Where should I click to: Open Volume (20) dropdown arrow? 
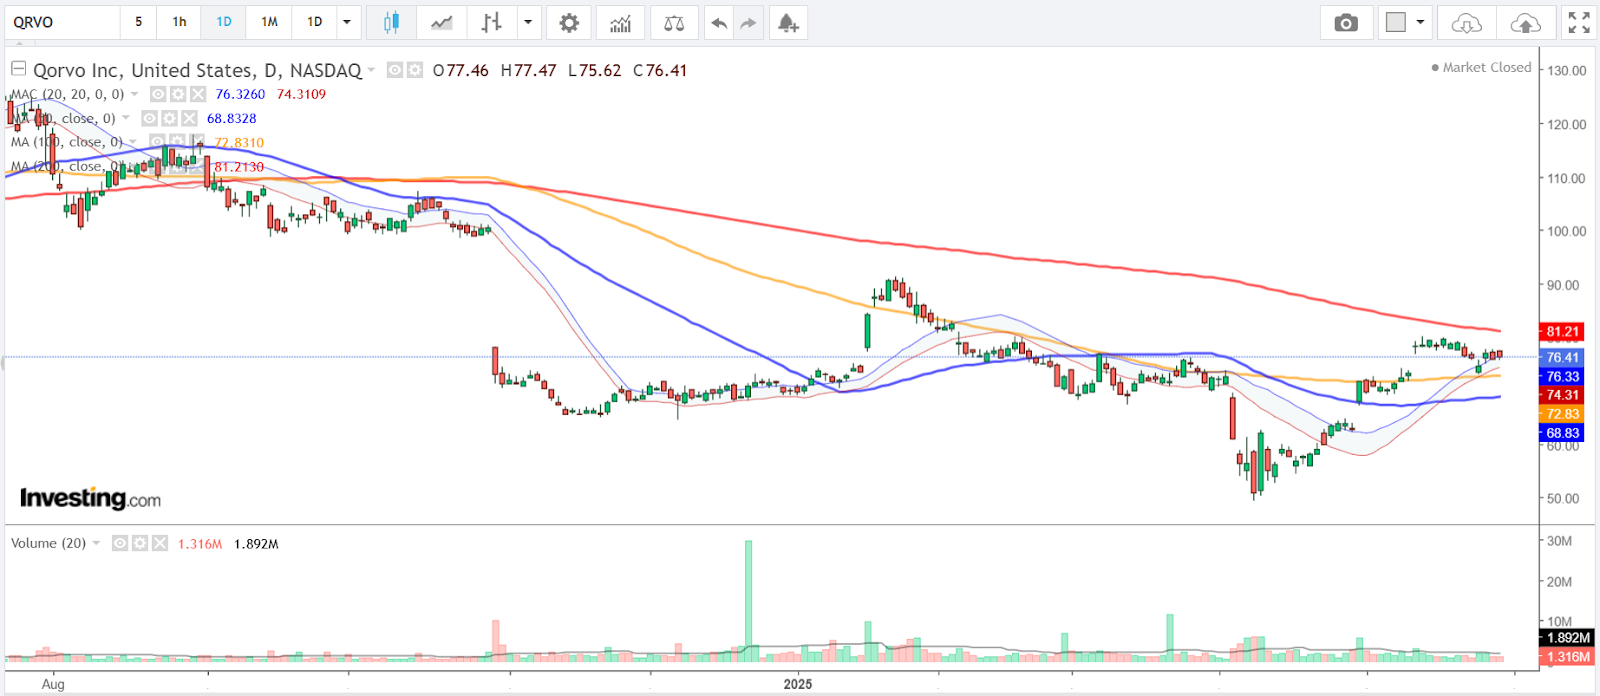tap(96, 543)
